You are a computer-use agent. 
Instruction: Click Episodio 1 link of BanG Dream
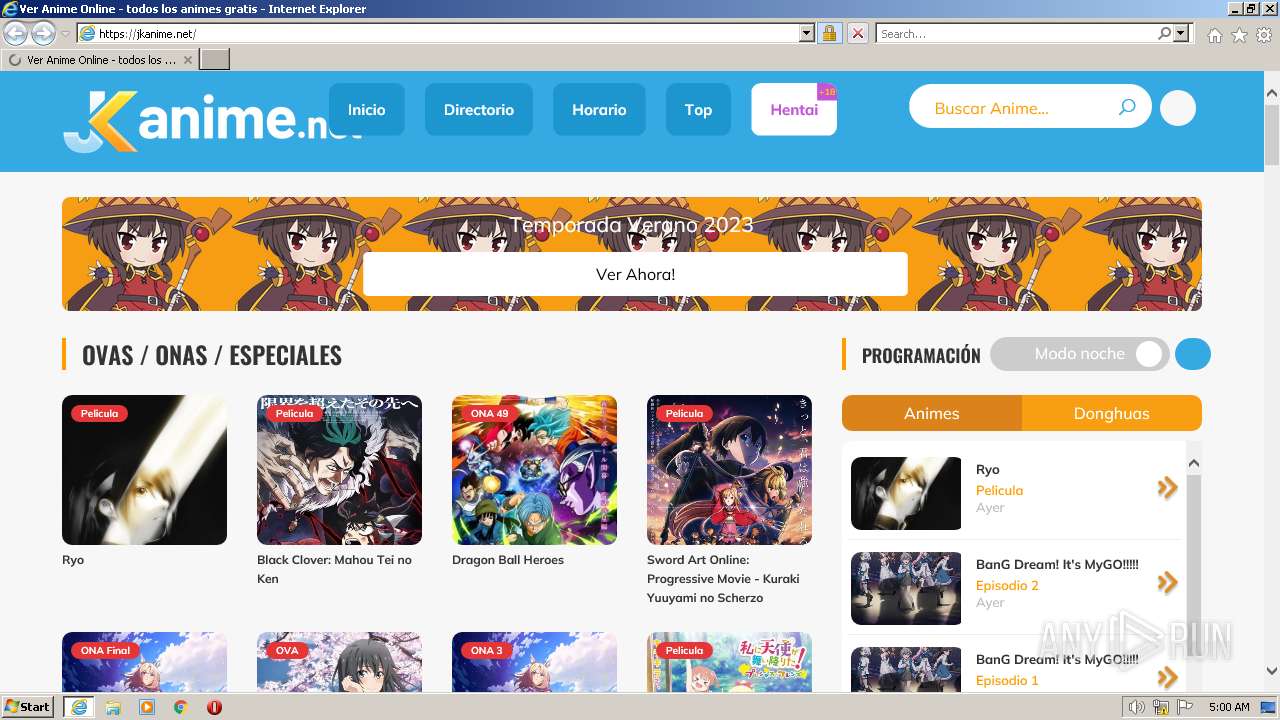(x=1007, y=680)
